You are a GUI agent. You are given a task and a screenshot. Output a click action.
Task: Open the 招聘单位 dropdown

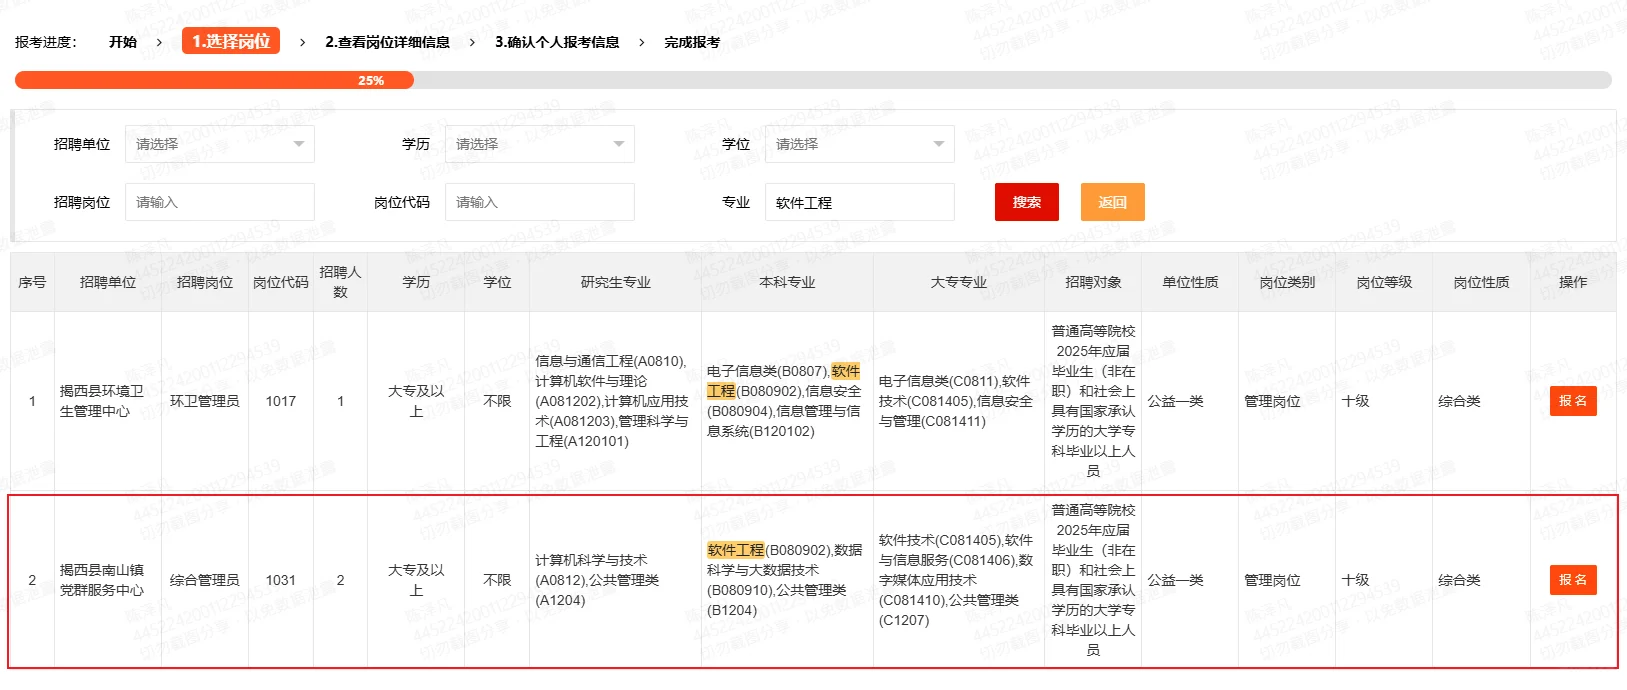[x=219, y=144]
